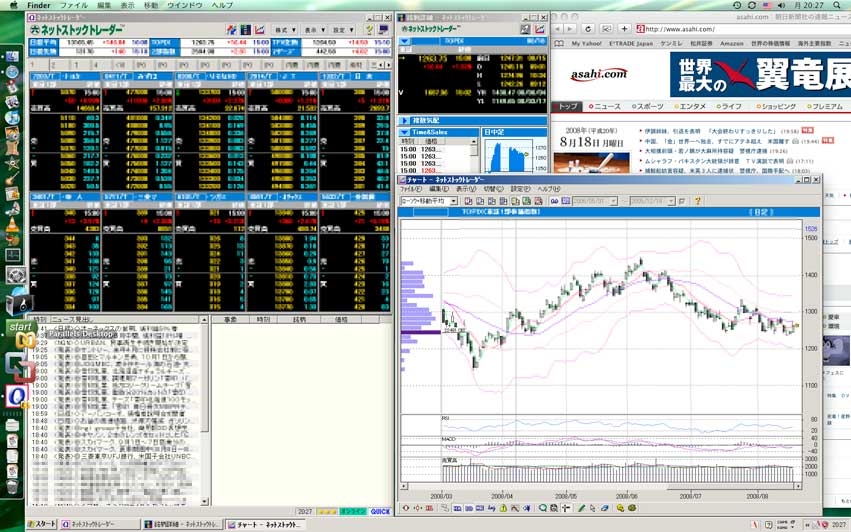Open the Amazon bookmark in browser
This screenshot has height=532, width=851.
pos(732,43)
